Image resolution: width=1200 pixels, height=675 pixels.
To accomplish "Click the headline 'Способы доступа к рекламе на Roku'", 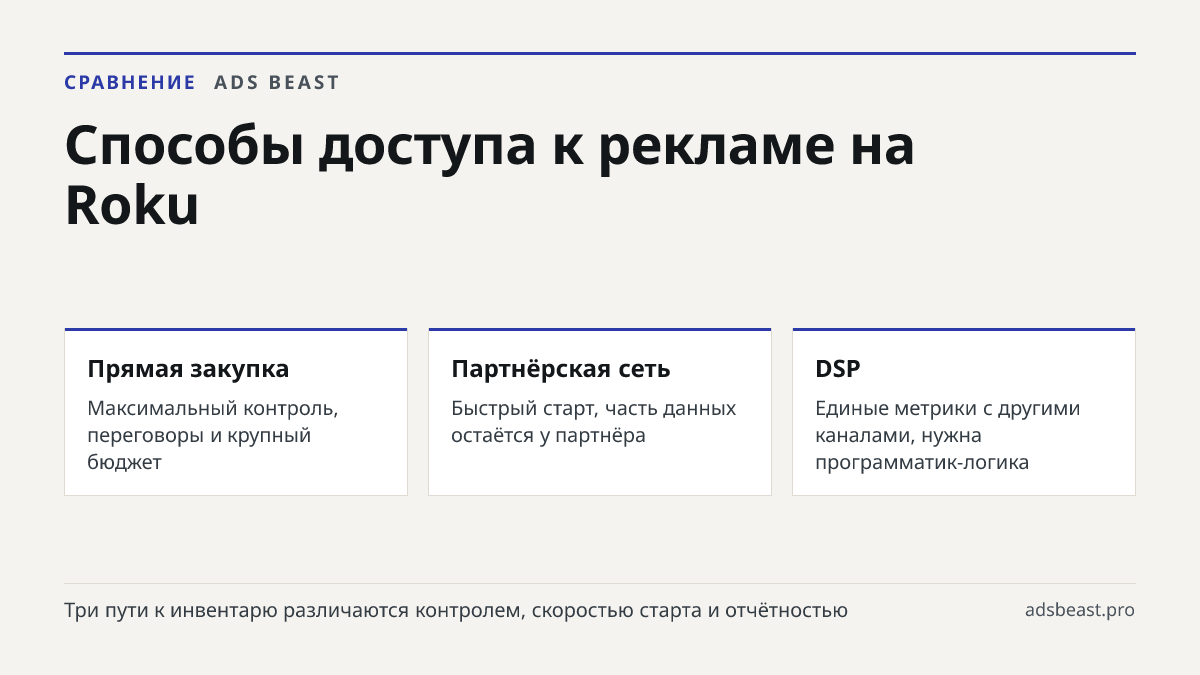I will pos(490,176).
